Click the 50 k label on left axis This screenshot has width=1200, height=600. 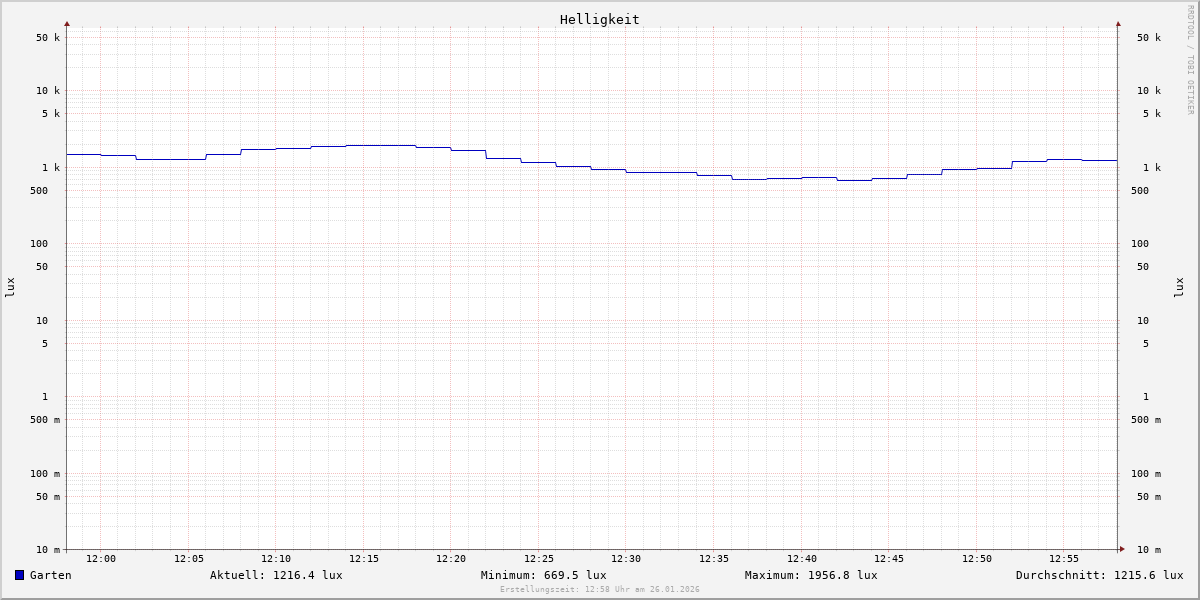point(48,38)
